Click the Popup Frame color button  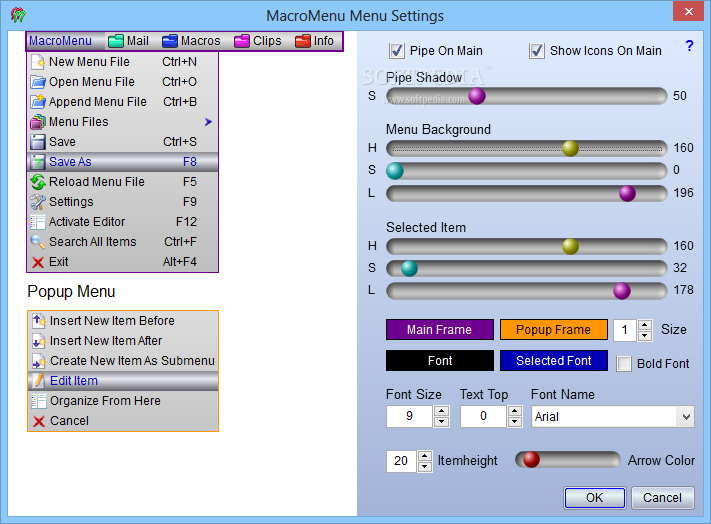pos(554,330)
